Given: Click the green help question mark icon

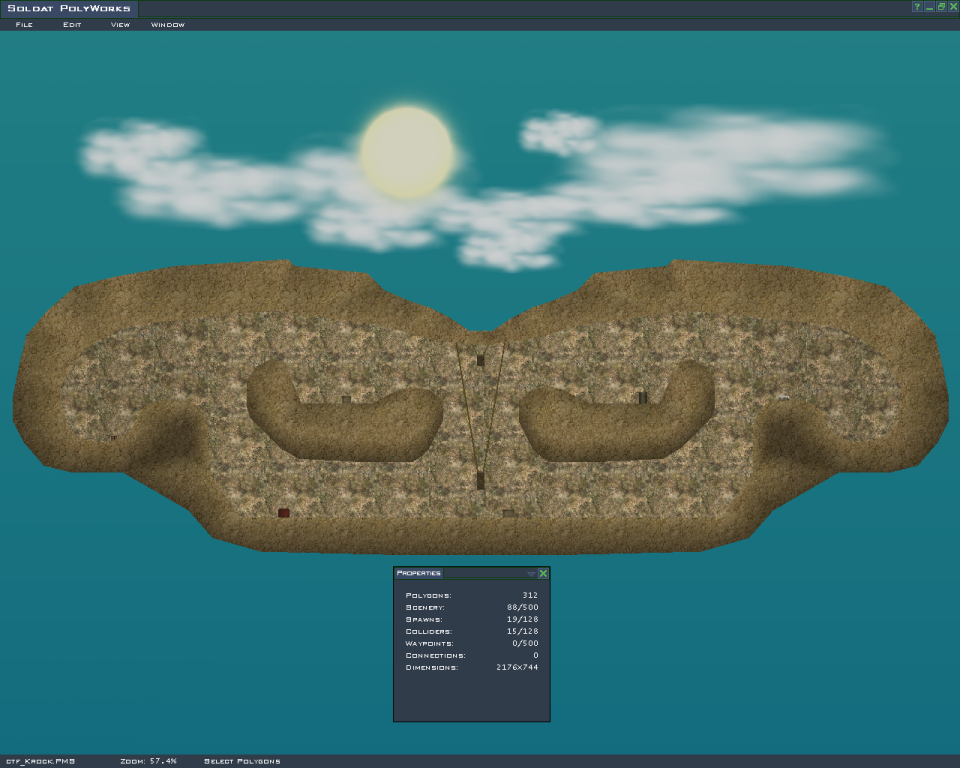Looking at the screenshot, I should click(x=917, y=7).
